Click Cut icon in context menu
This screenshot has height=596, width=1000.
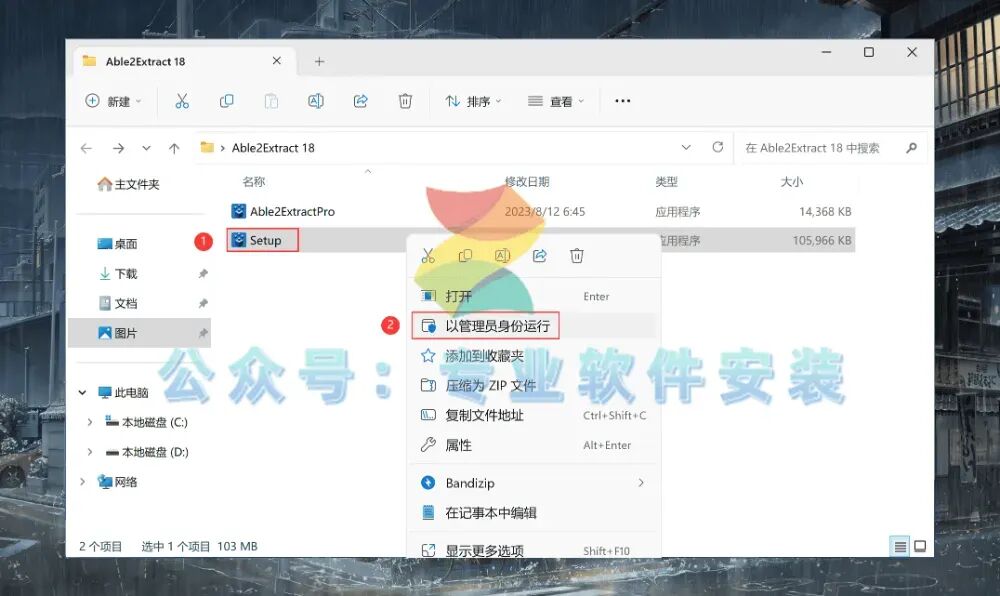tap(428, 256)
